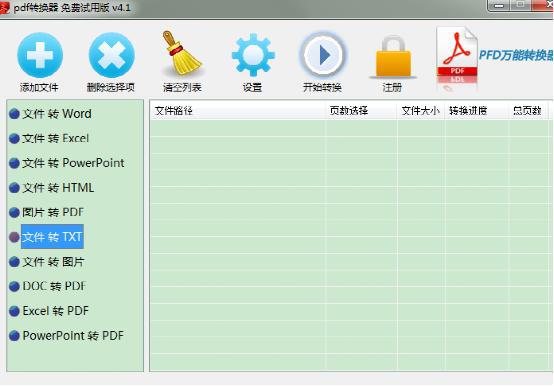Click the highlighted 文件 转 TXT label
554x386 pixels.
[52, 237]
